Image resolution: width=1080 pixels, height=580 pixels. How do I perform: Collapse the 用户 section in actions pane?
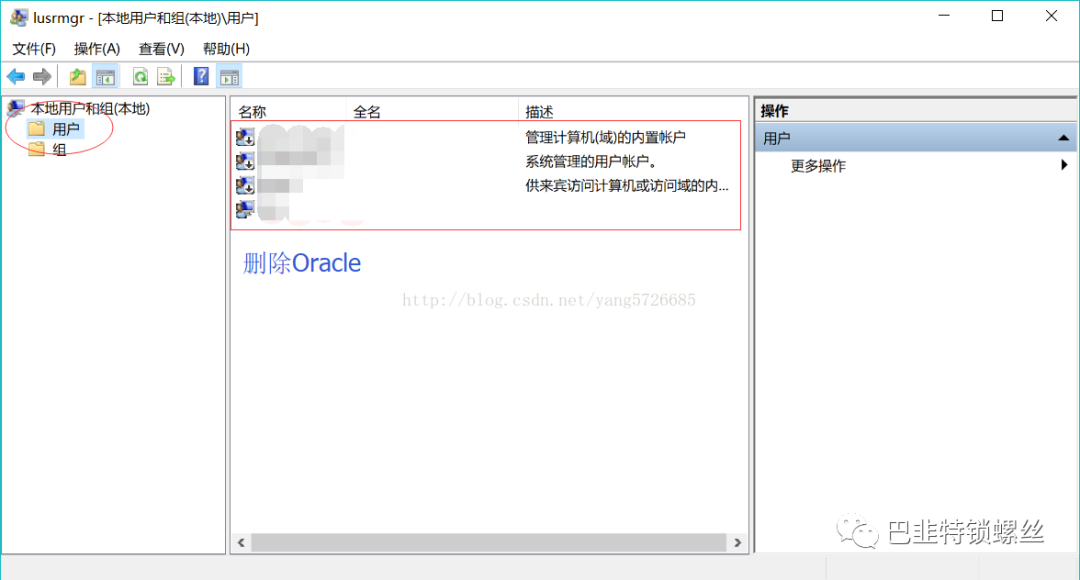(1063, 138)
